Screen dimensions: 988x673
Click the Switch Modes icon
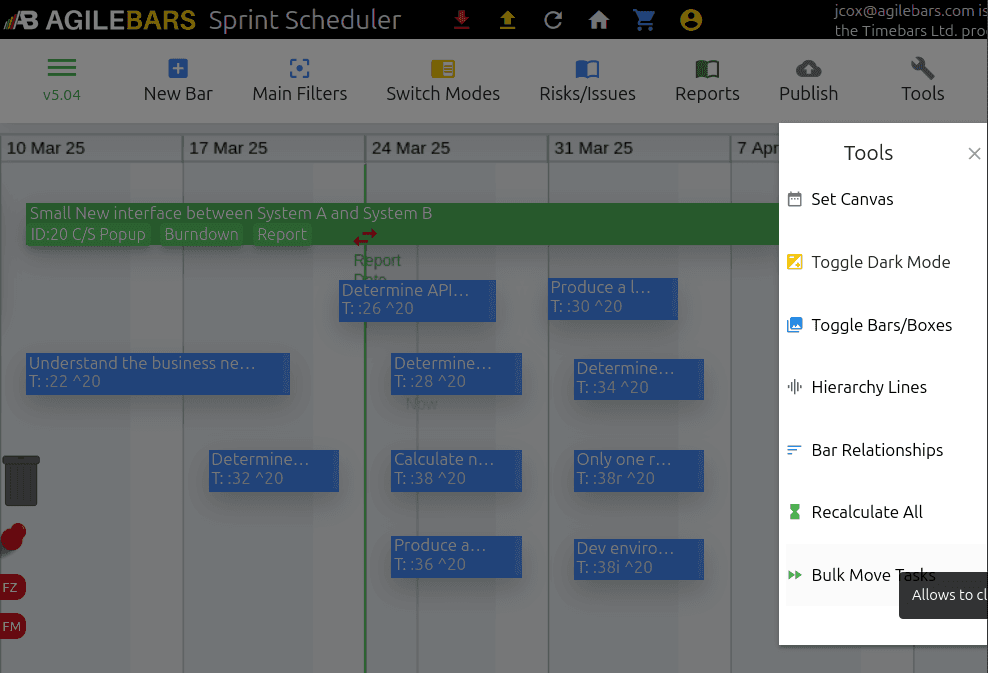pos(442,68)
